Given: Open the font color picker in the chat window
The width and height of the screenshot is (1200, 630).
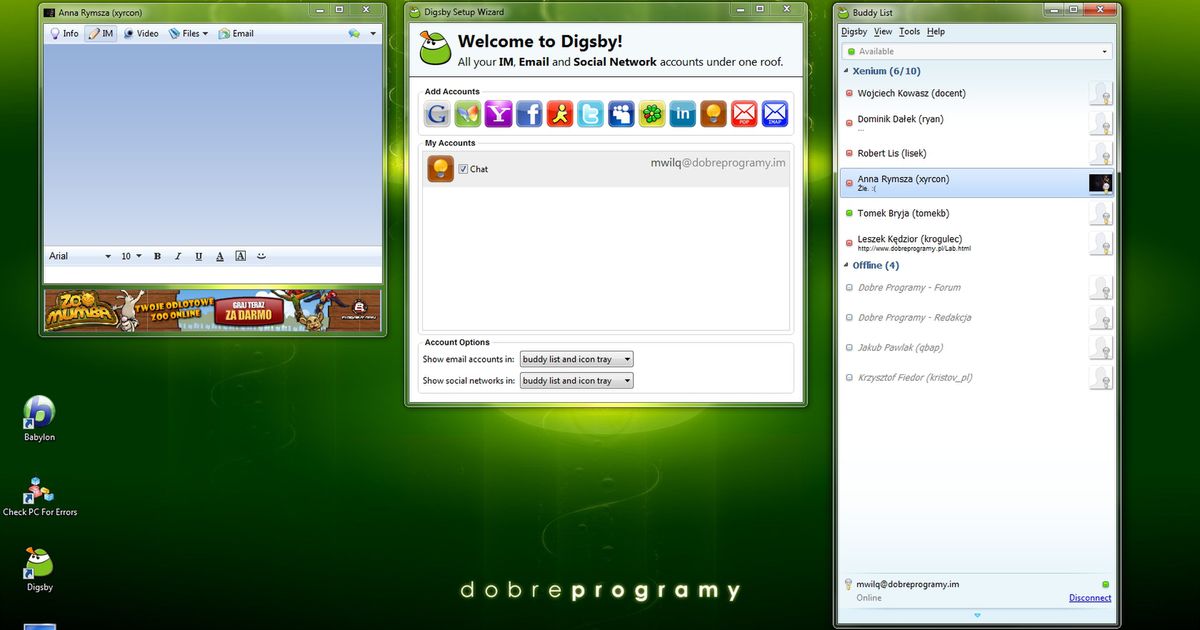Looking at the screenshot, I should tap(219, 256).
